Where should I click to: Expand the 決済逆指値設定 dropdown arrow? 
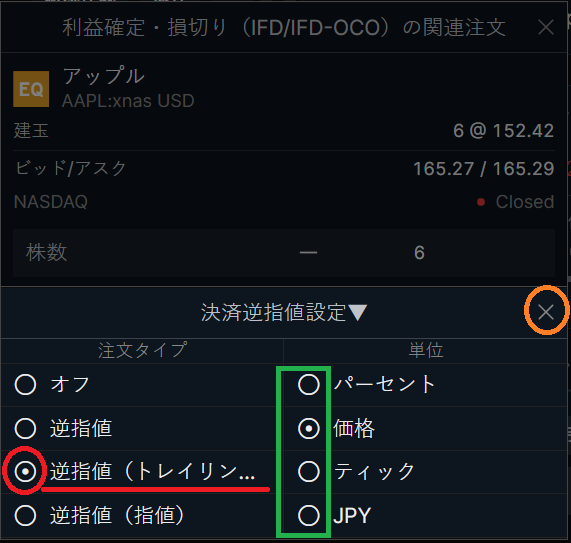357,312
